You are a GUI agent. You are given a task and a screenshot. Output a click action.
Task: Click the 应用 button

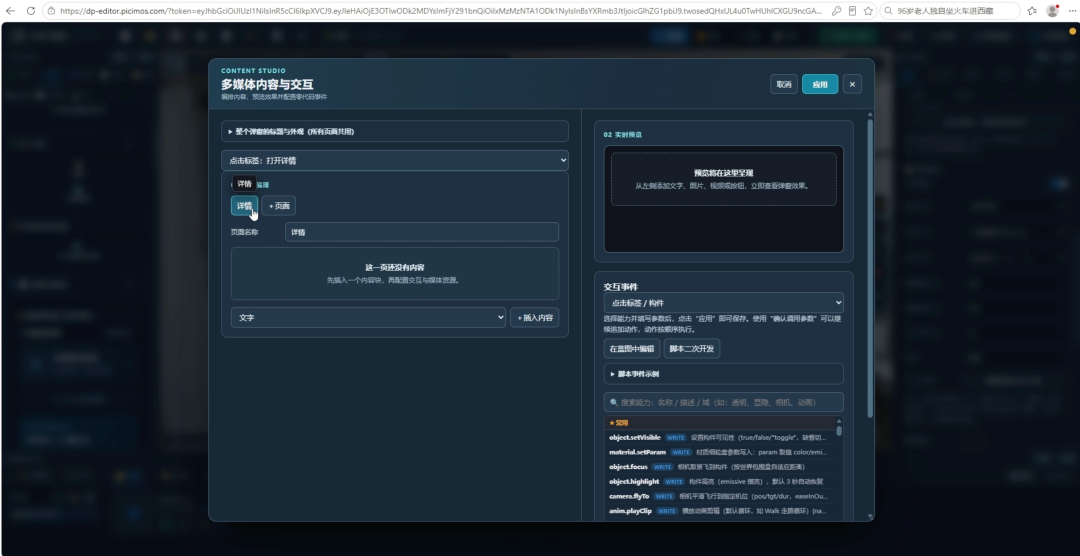(820, 84)
